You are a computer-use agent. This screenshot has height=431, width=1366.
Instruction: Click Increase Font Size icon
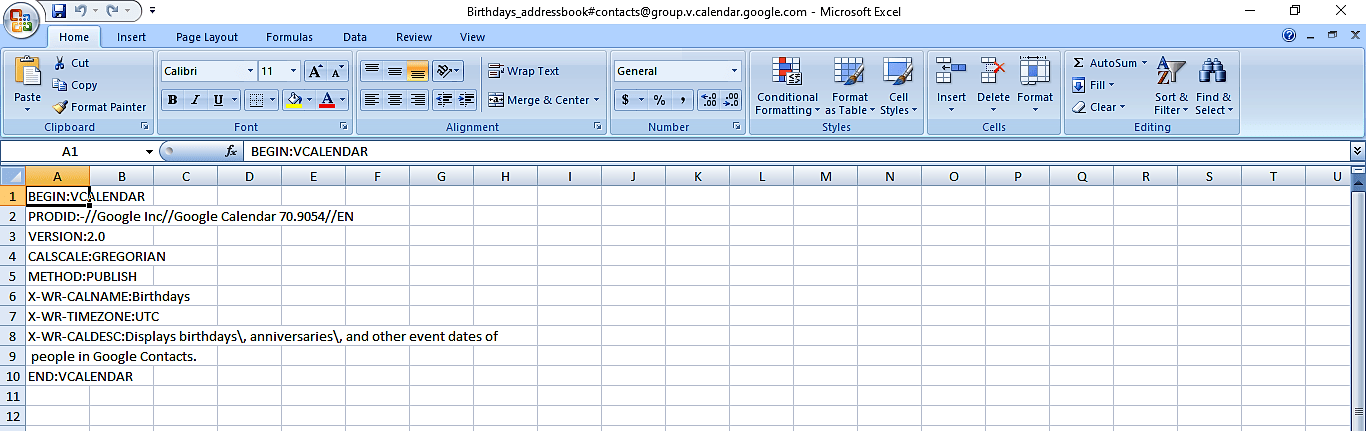[x=315, y=71]
